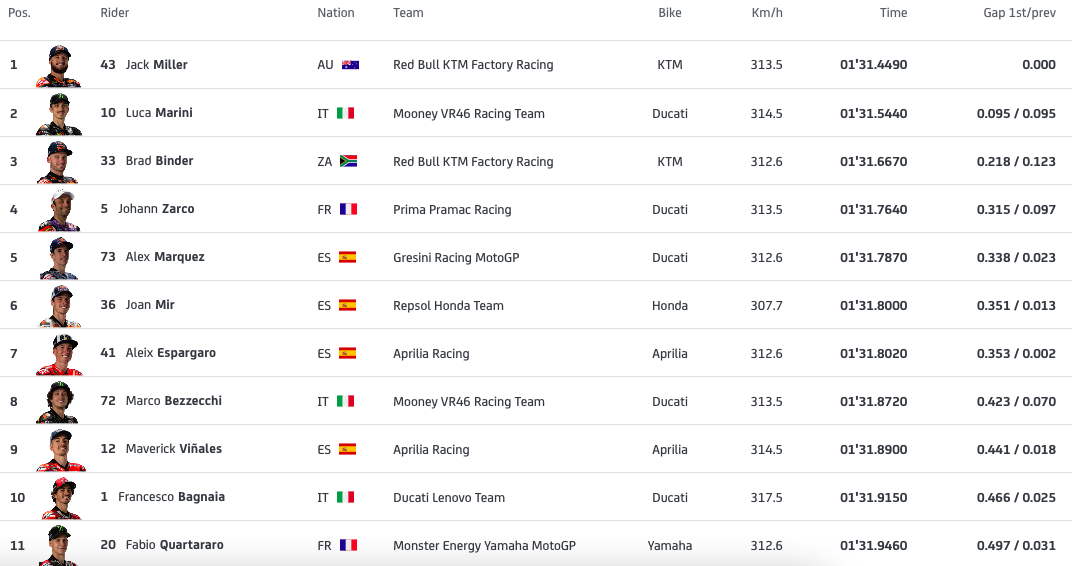Open Jack Miller's rider photo

[x=58, y=66]
